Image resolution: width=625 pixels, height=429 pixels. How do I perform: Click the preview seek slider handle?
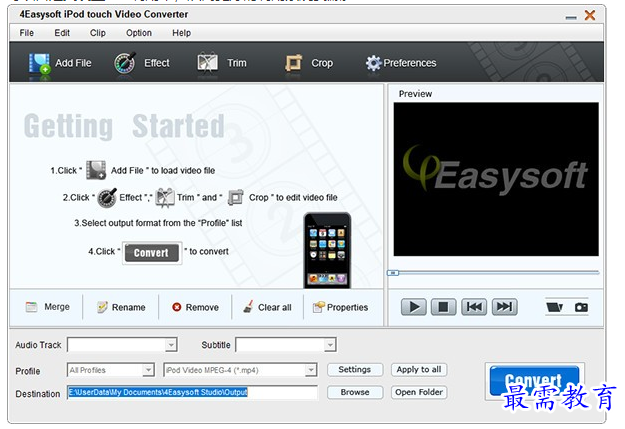point(393,273)
